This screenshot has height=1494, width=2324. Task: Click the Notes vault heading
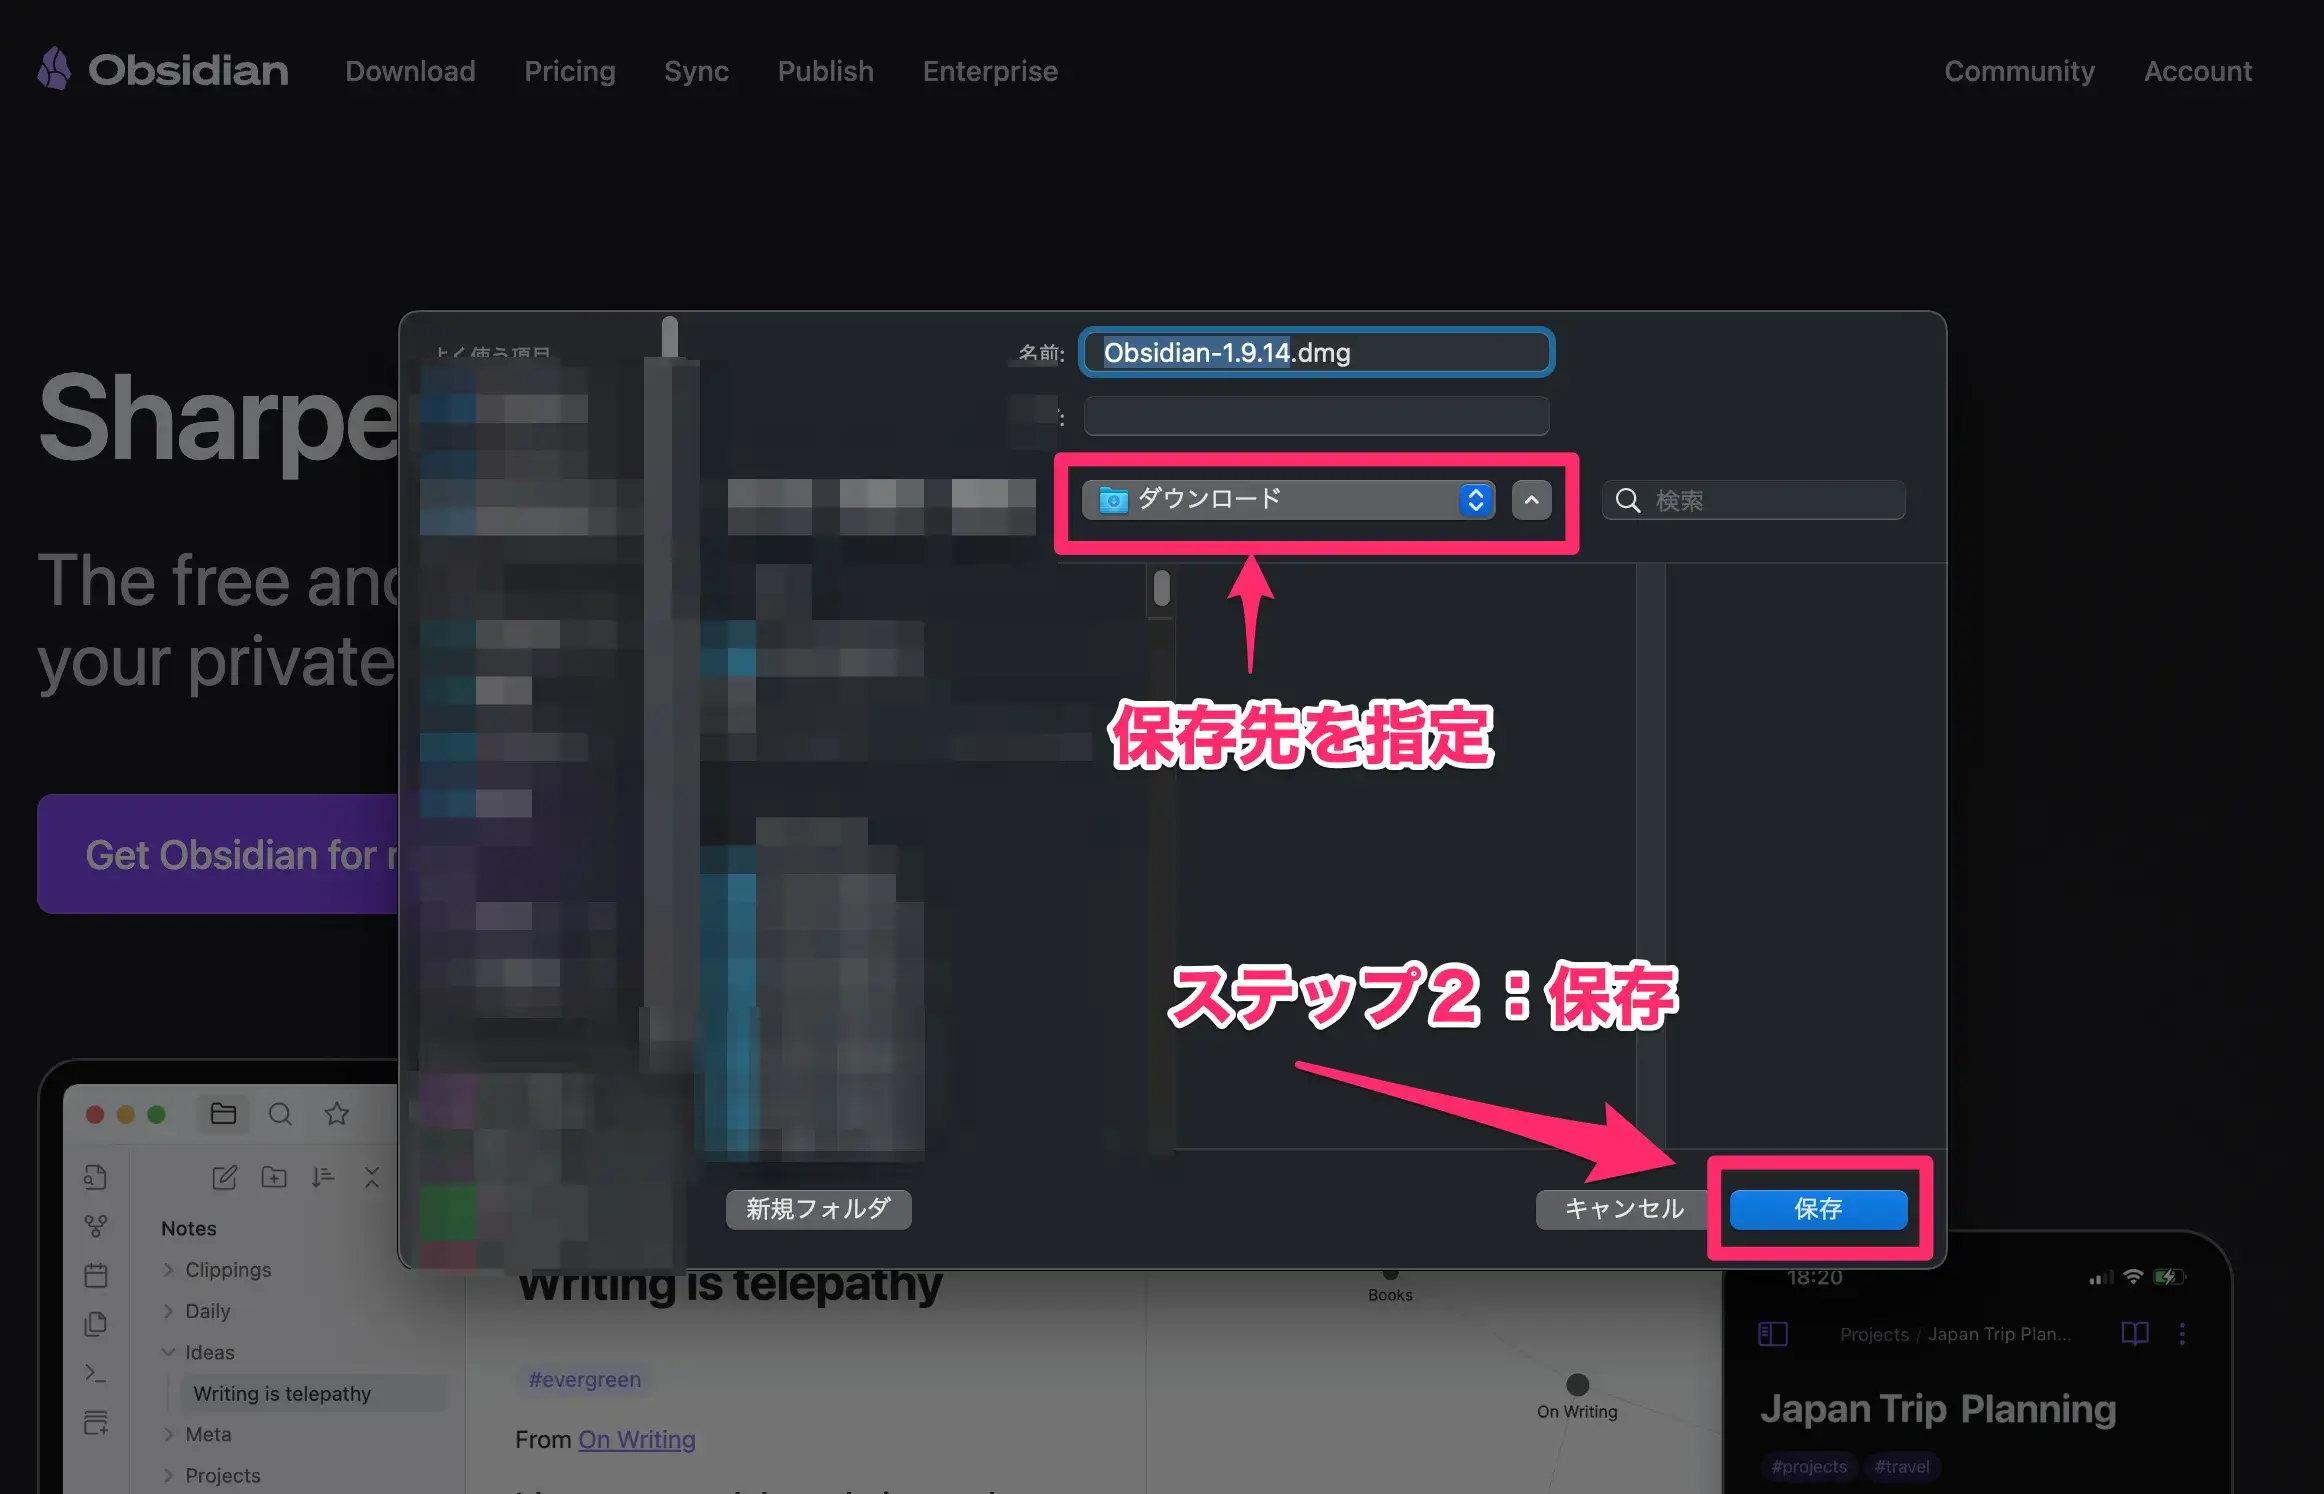point(189,1228)
